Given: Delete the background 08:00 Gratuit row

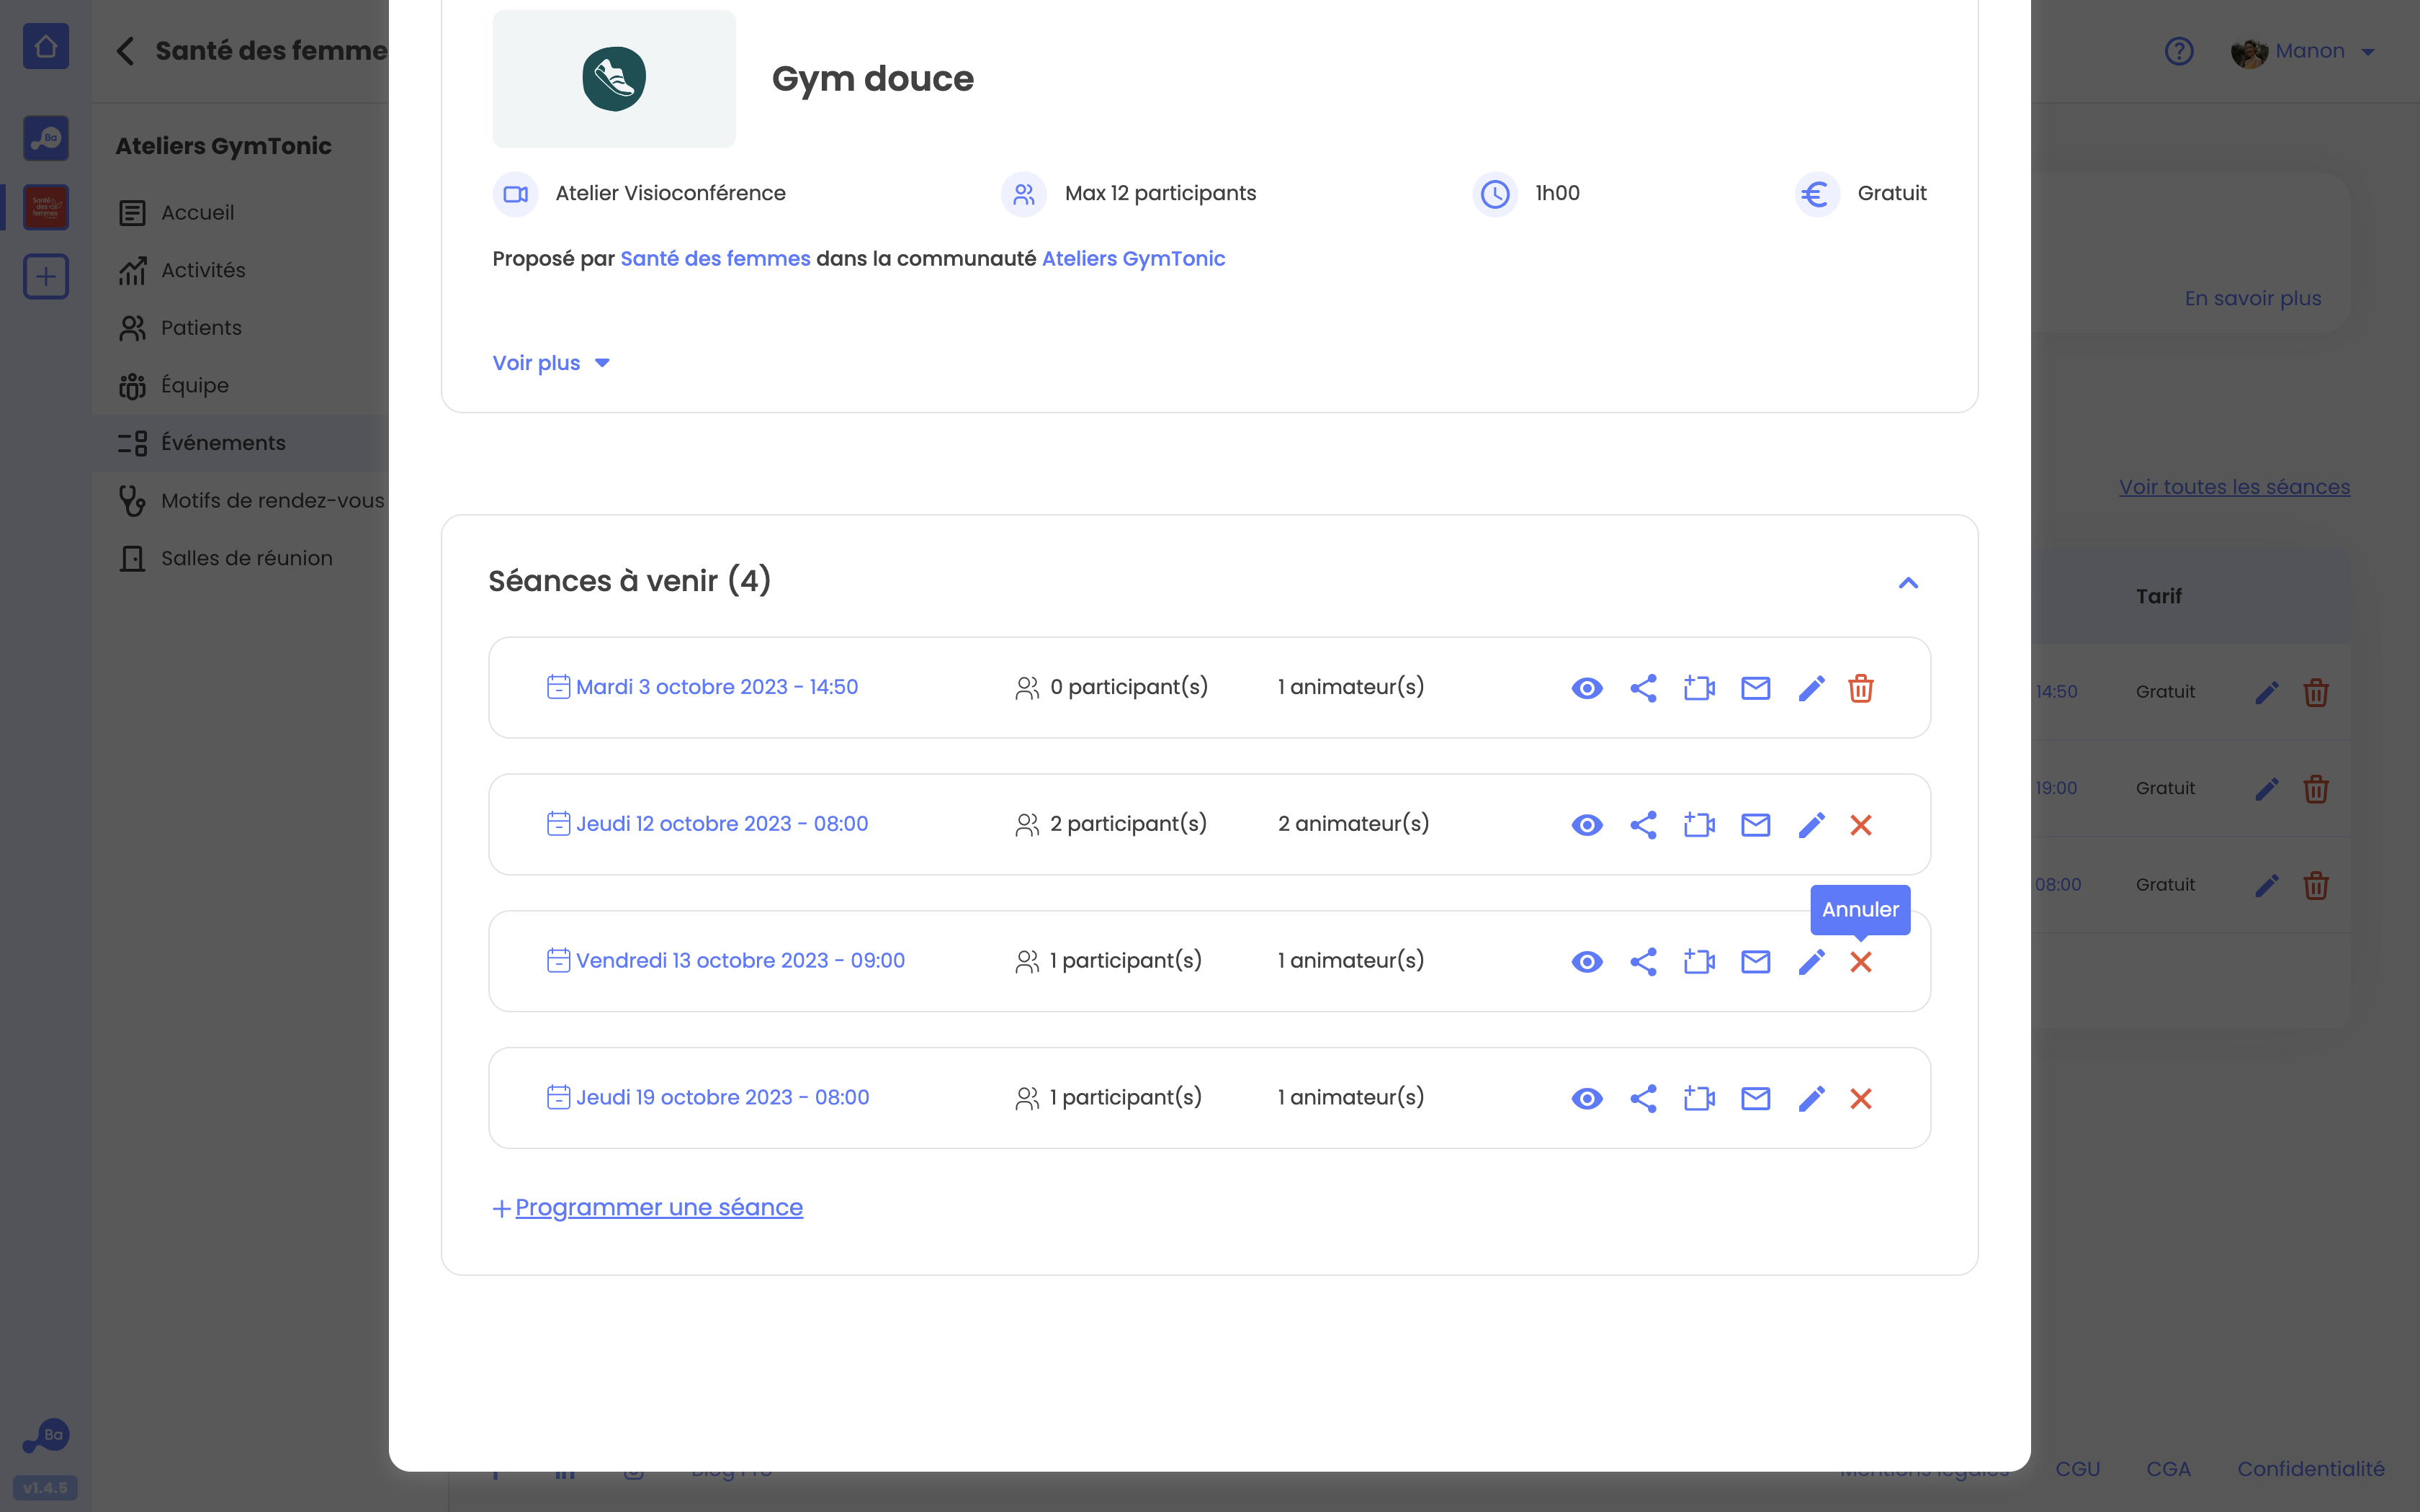Looking at the screenshot, I should point(2316,885).
